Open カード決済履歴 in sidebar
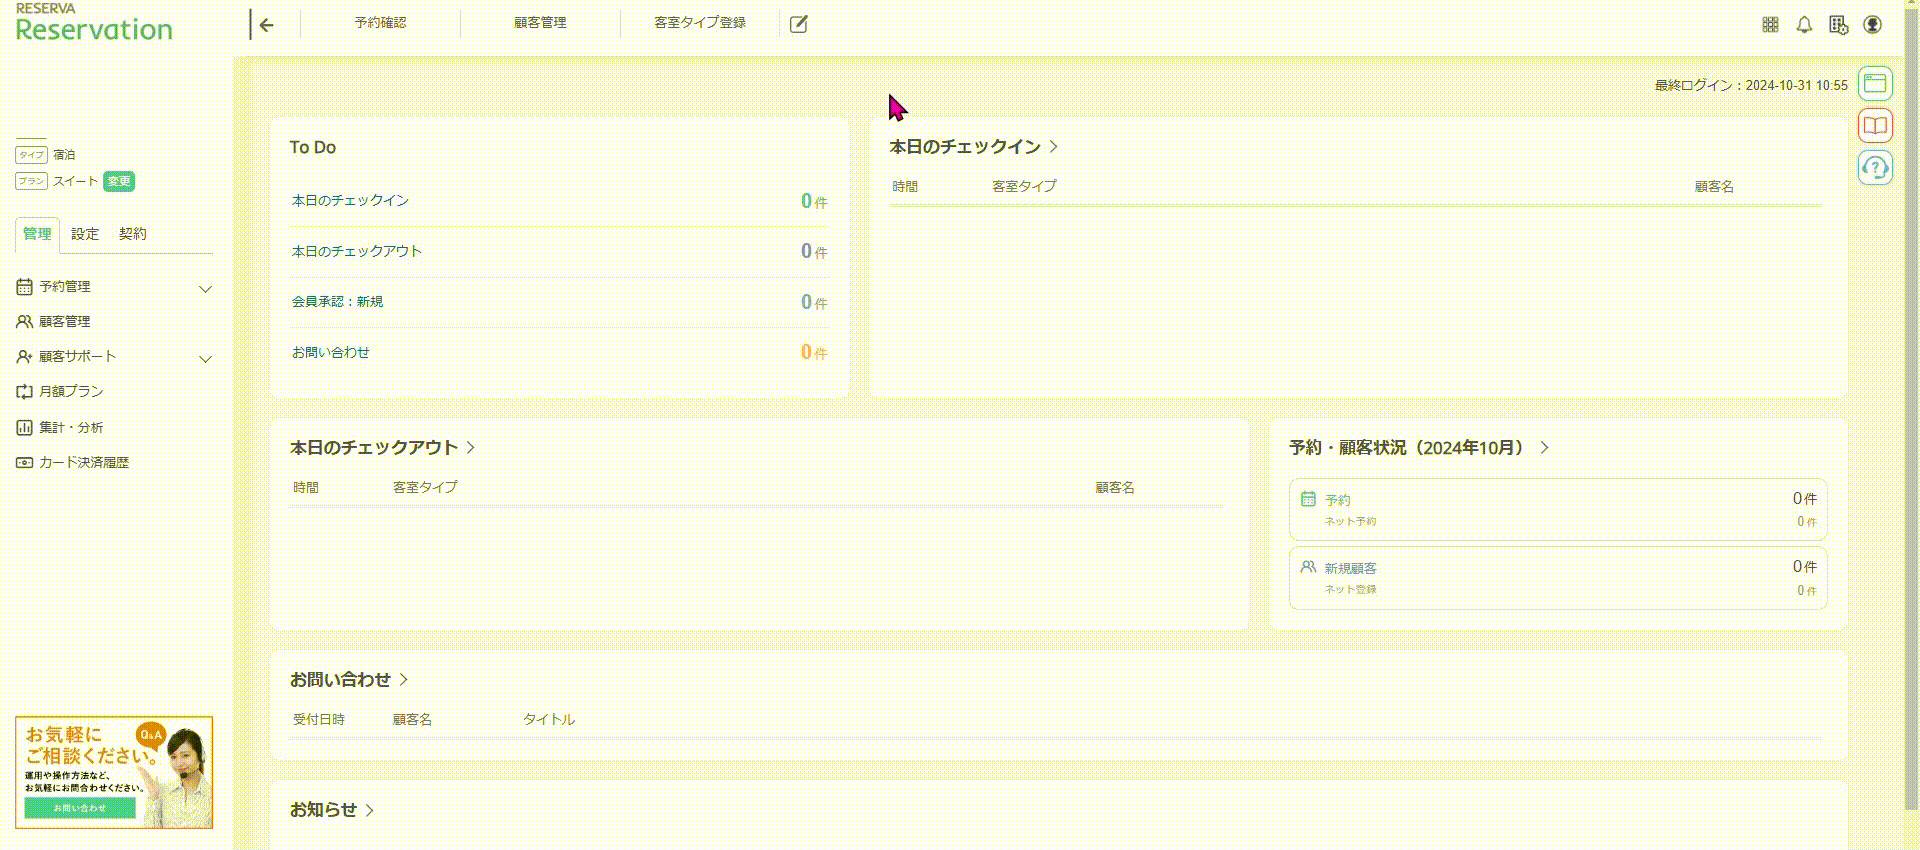The image size is (1920, 850). tap(84, 462)
